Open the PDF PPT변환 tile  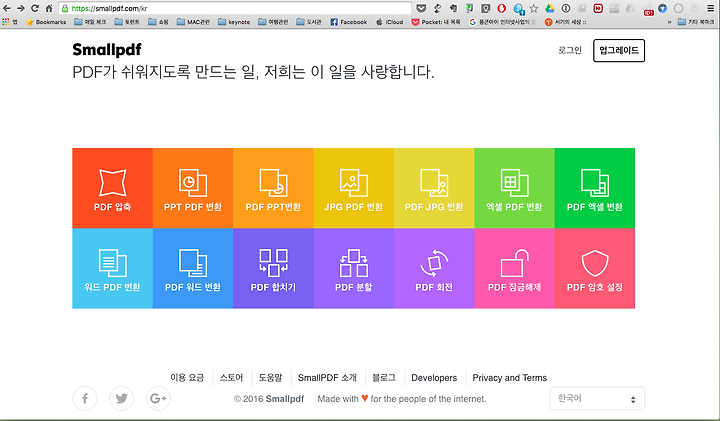click(273, 188)
